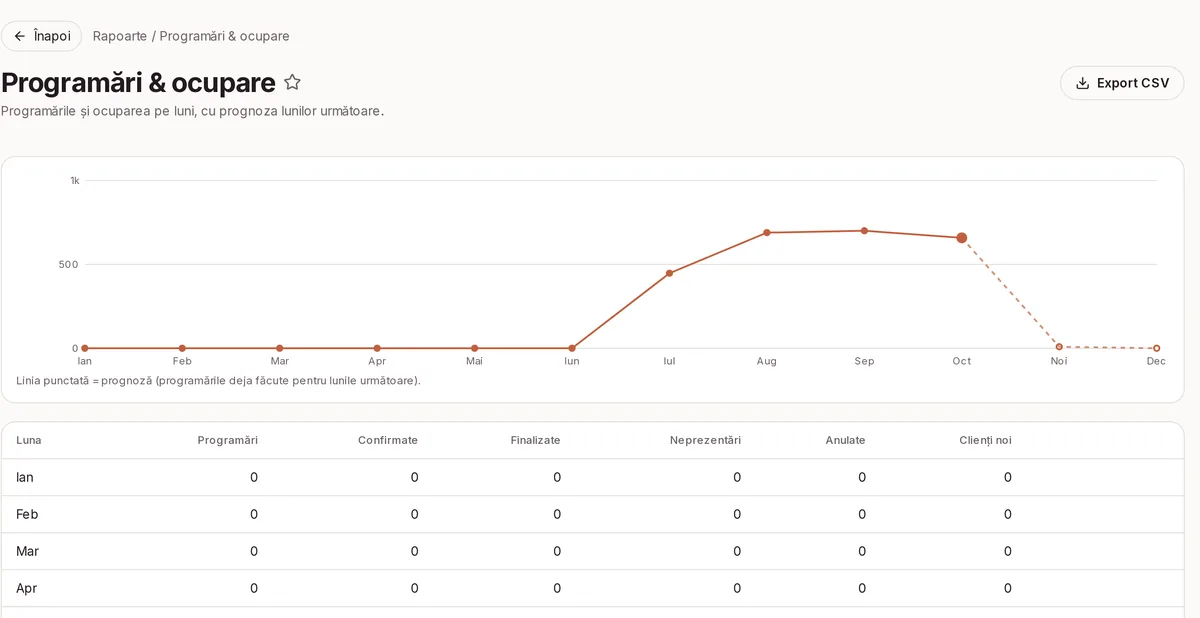
Task: Click the Linia punctată forecast note
Action: point(218,381)
